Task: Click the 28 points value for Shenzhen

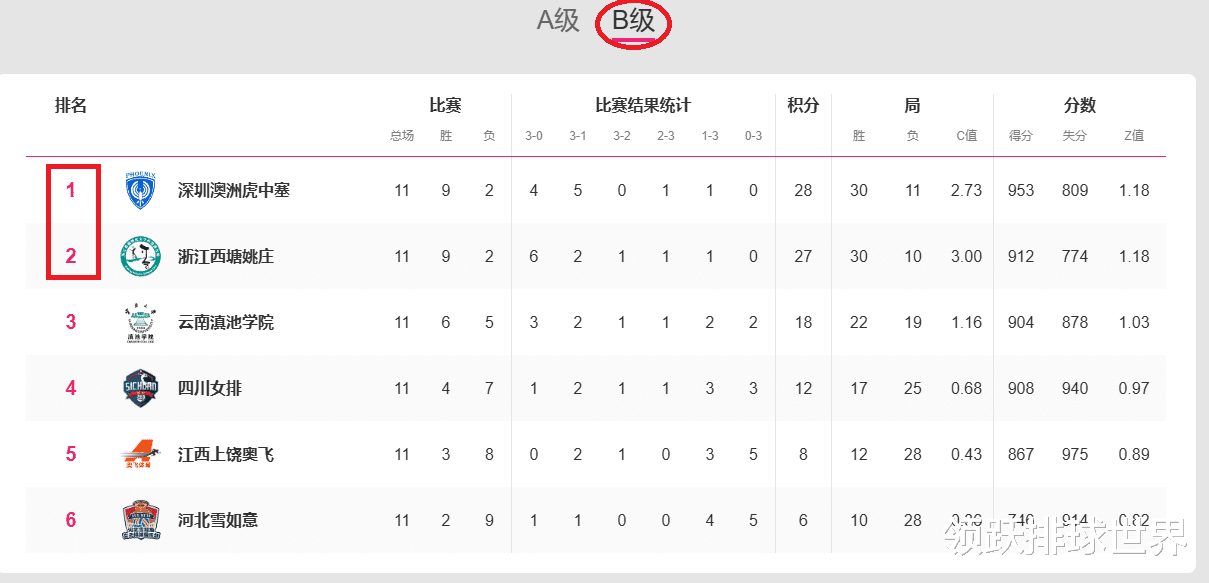Action: pos(803,190)
